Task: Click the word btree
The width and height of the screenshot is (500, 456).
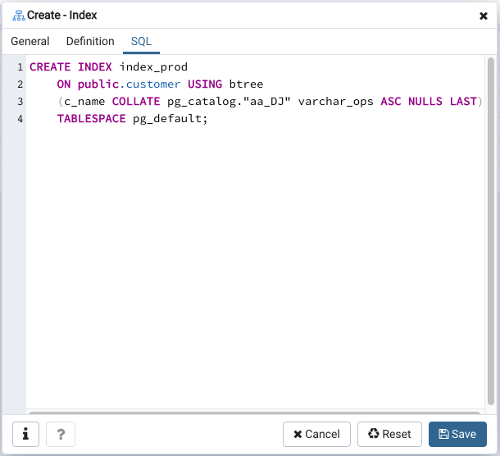Action: [246, 84]
